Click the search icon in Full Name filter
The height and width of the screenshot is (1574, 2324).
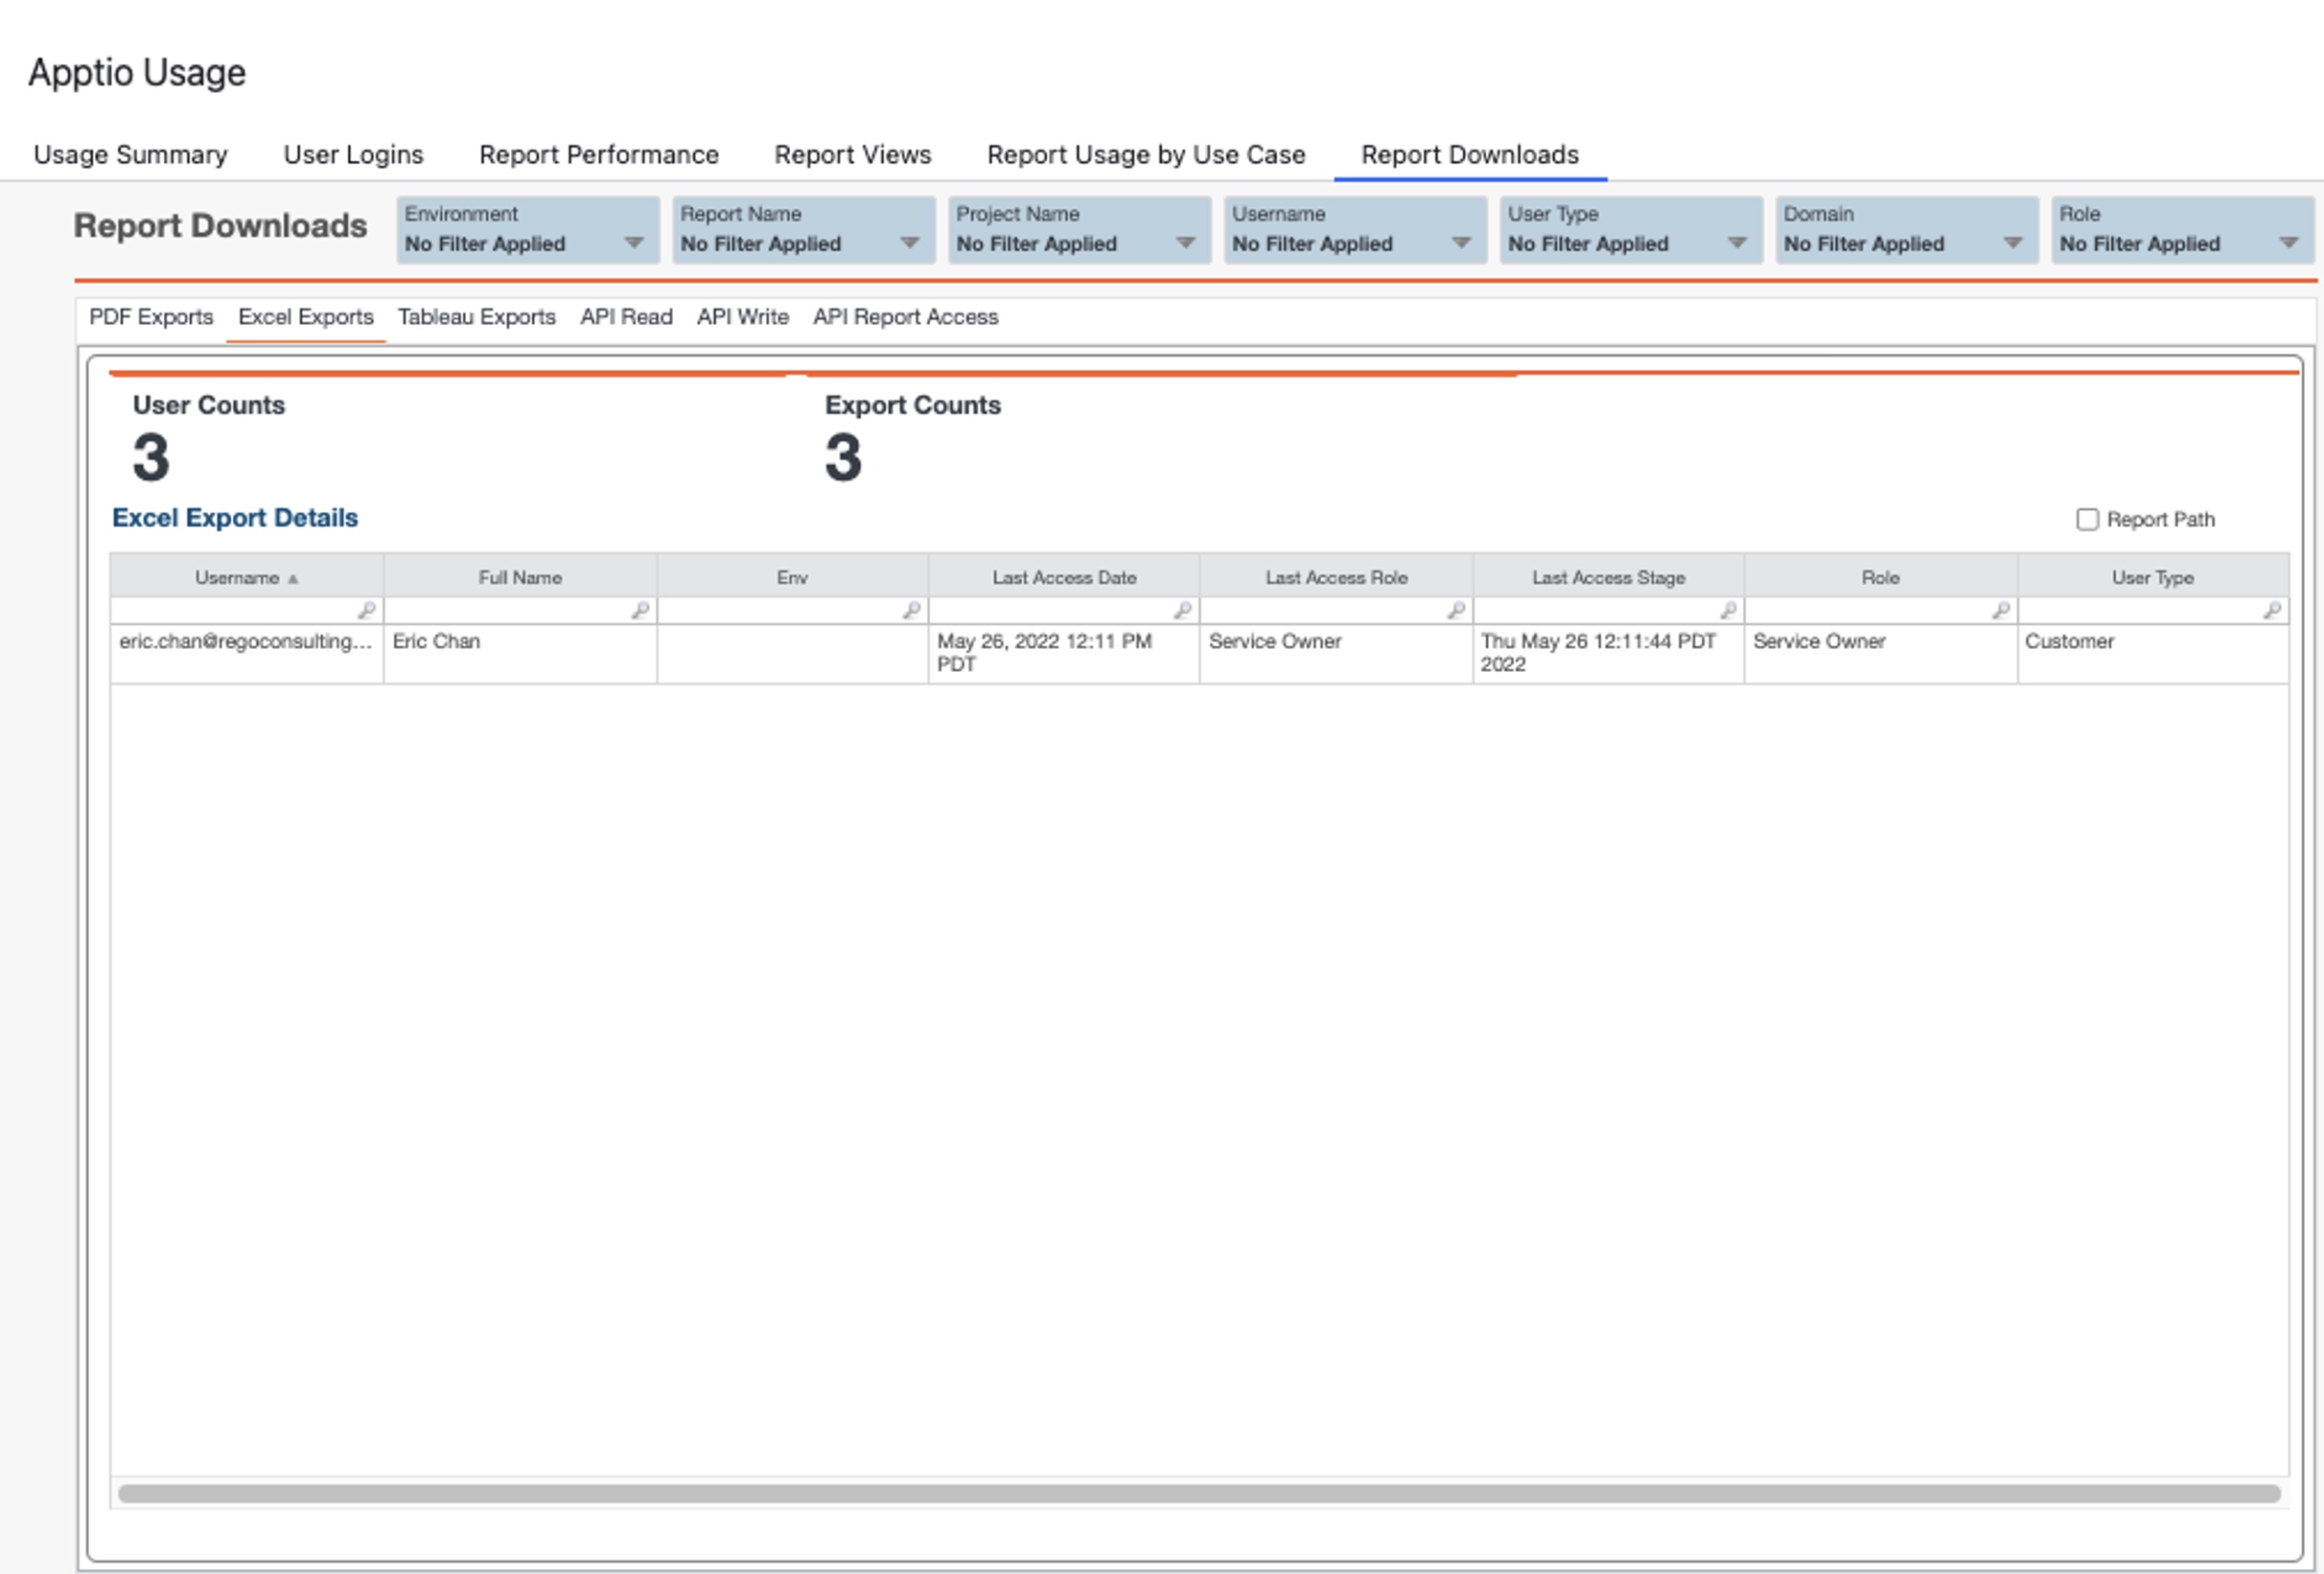[640, 610]
